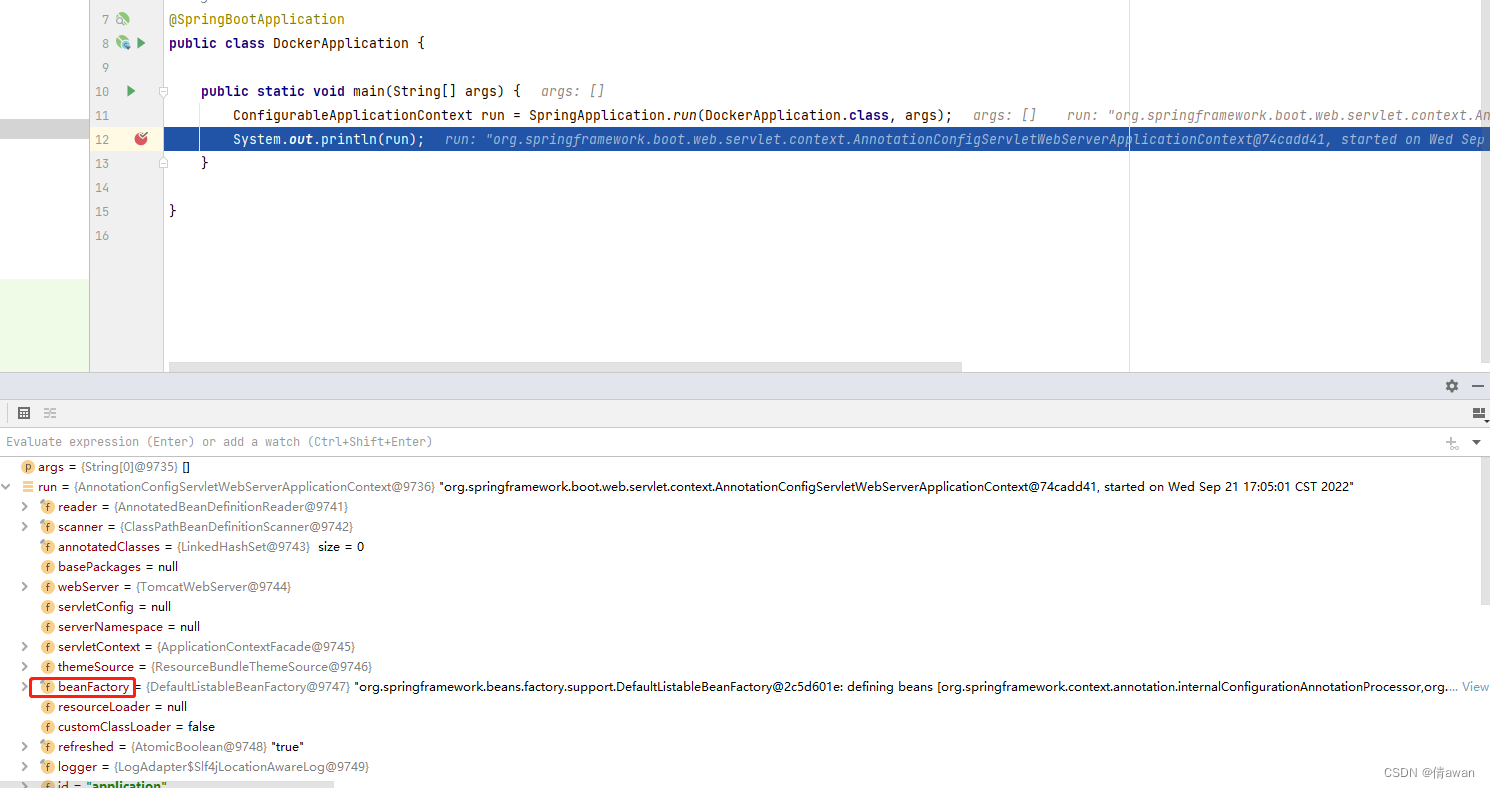
Task: Expand the themeSource variable node
Action: [x=24, y=666]
